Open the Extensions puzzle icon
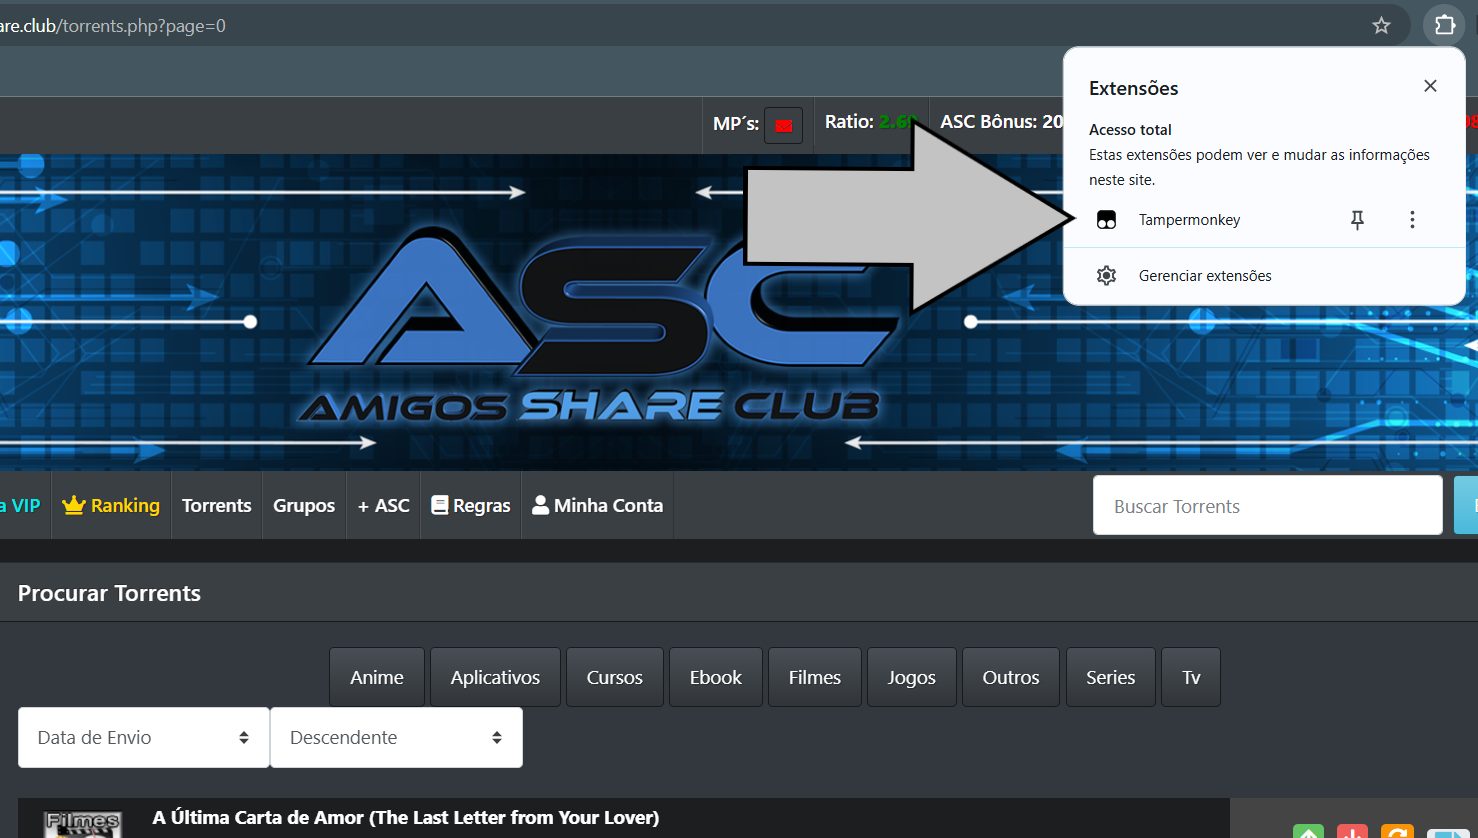 [1444, 25]
